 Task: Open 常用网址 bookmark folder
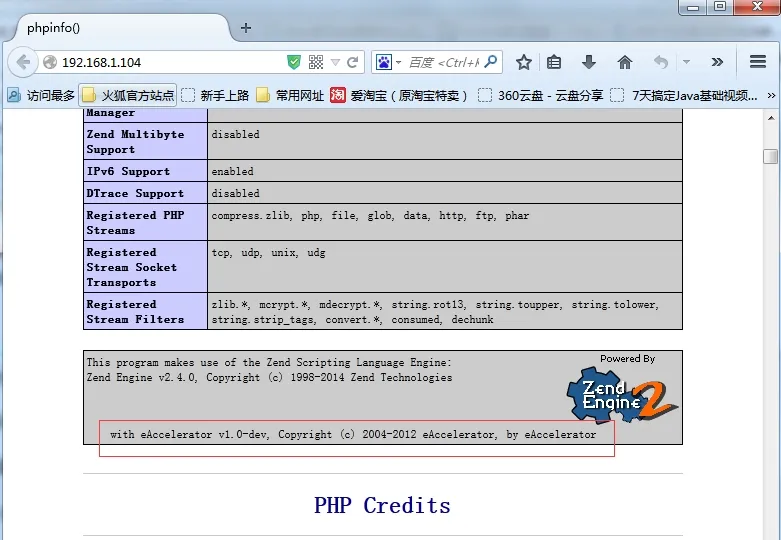pyautogui.click(x=290, y=95)
